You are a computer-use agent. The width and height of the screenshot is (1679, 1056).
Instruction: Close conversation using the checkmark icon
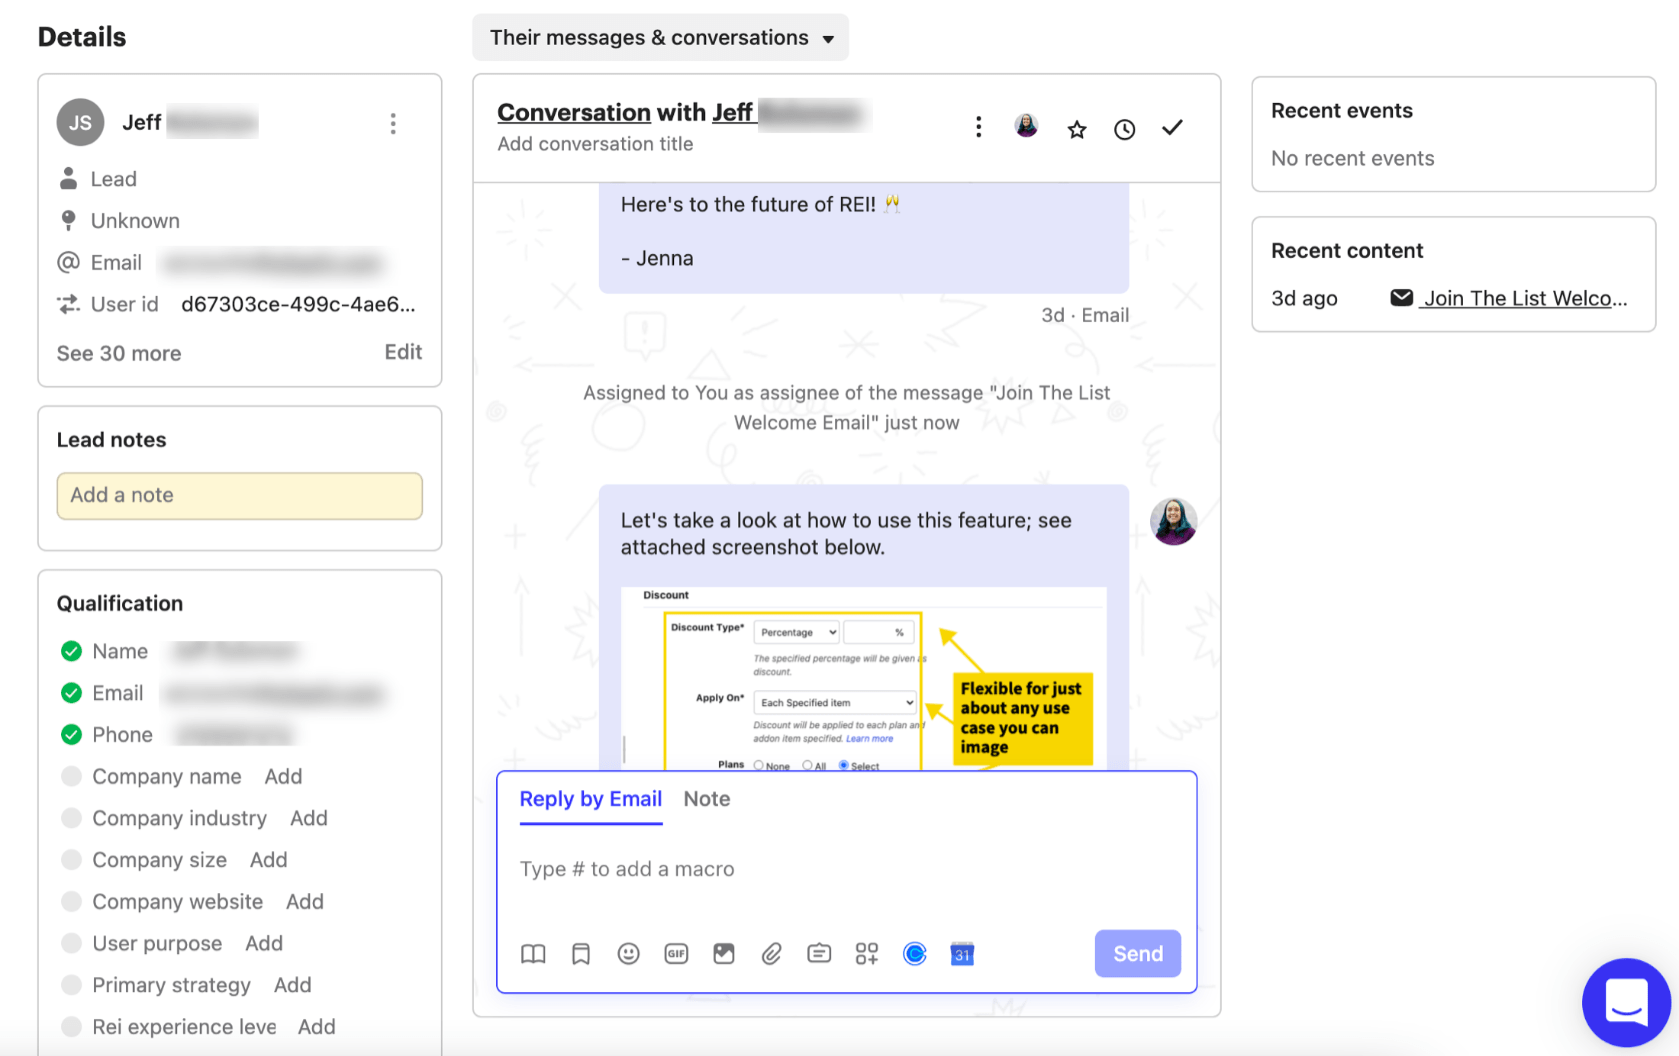(1172, 128)
